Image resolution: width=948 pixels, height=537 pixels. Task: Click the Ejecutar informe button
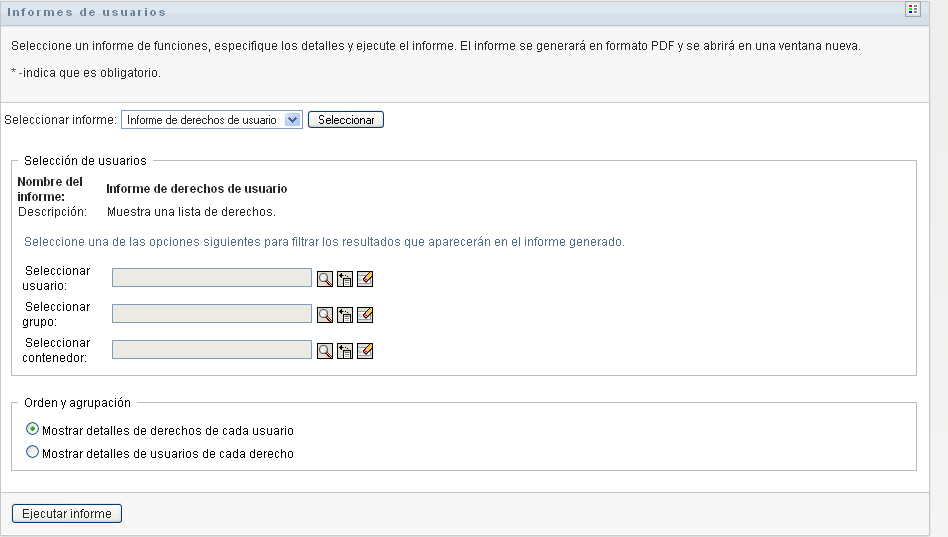pyautogui.click(x=67, y=514)
